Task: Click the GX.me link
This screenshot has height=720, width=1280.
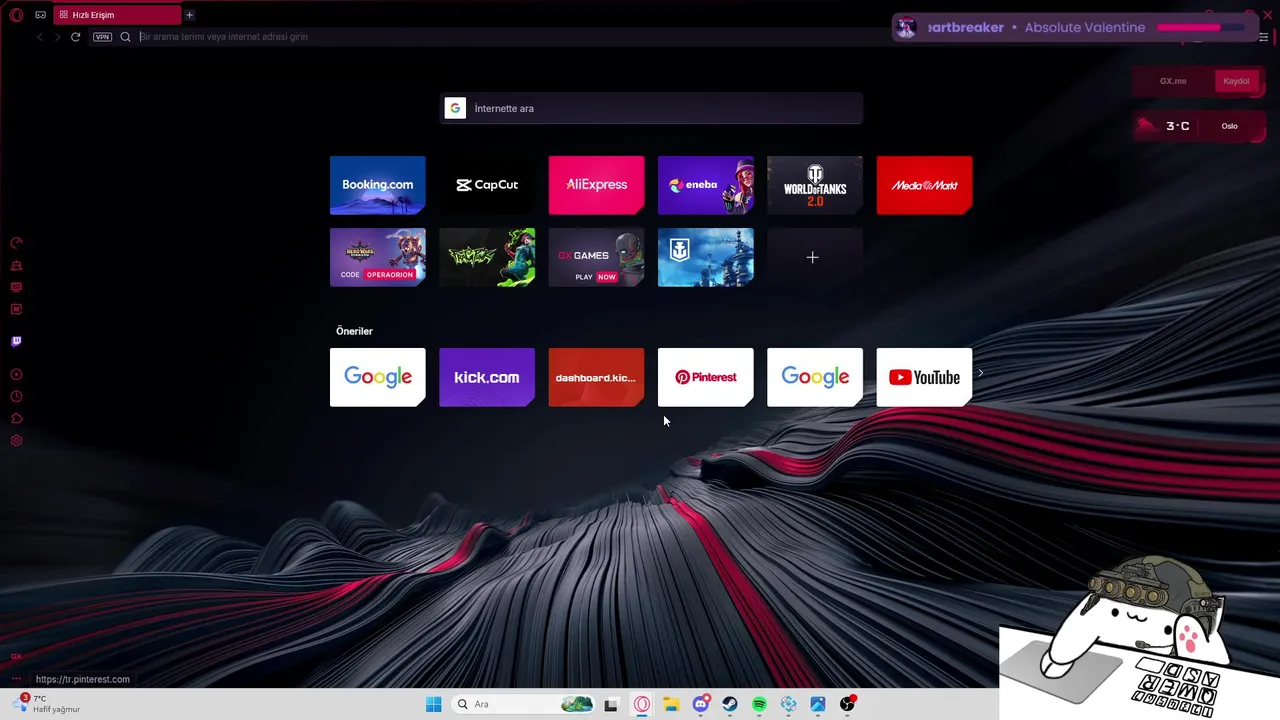Action: click(1173, 81)
